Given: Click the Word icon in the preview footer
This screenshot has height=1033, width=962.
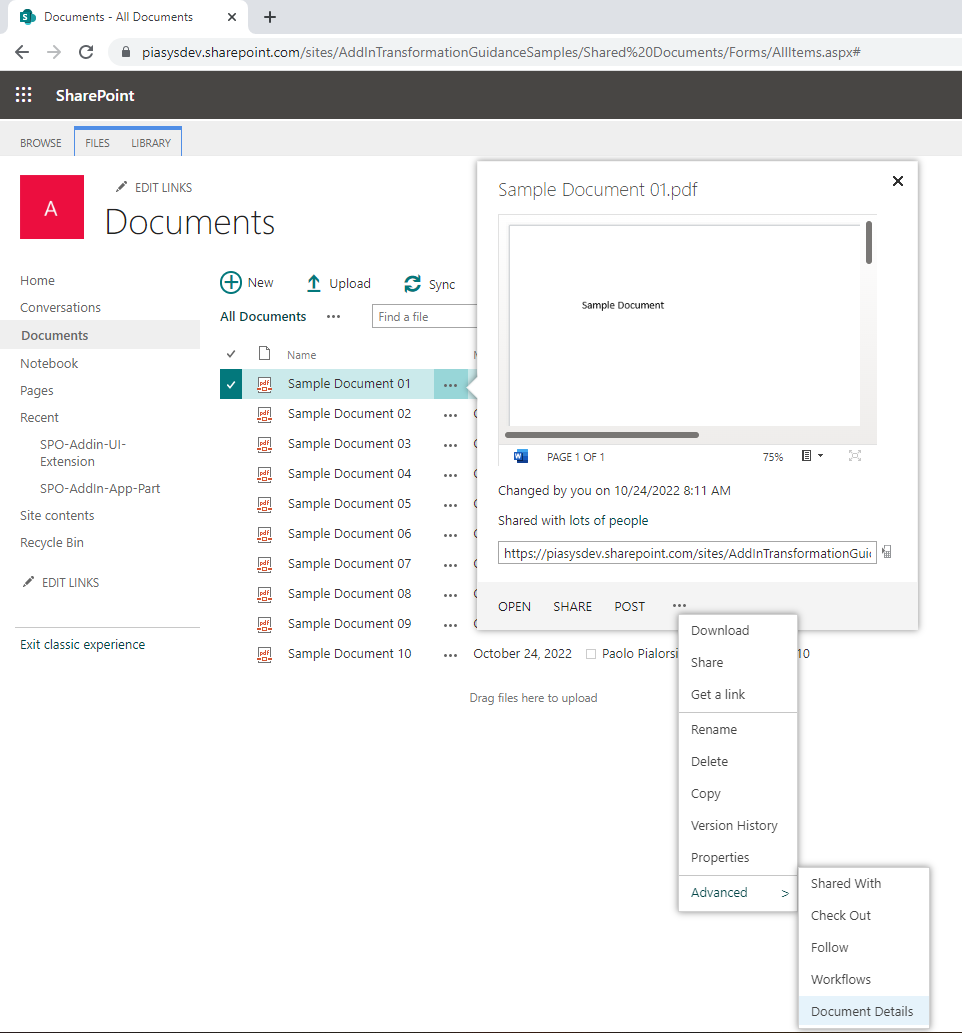Looking at the screenshot, I should (520, 456).
